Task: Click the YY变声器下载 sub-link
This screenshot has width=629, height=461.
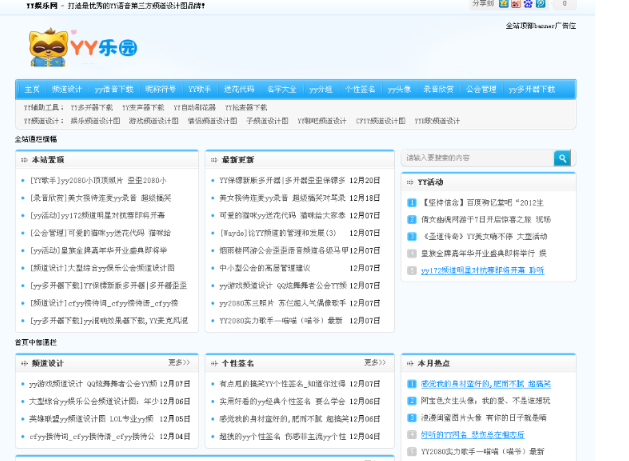Action: [x=143, y=108]
